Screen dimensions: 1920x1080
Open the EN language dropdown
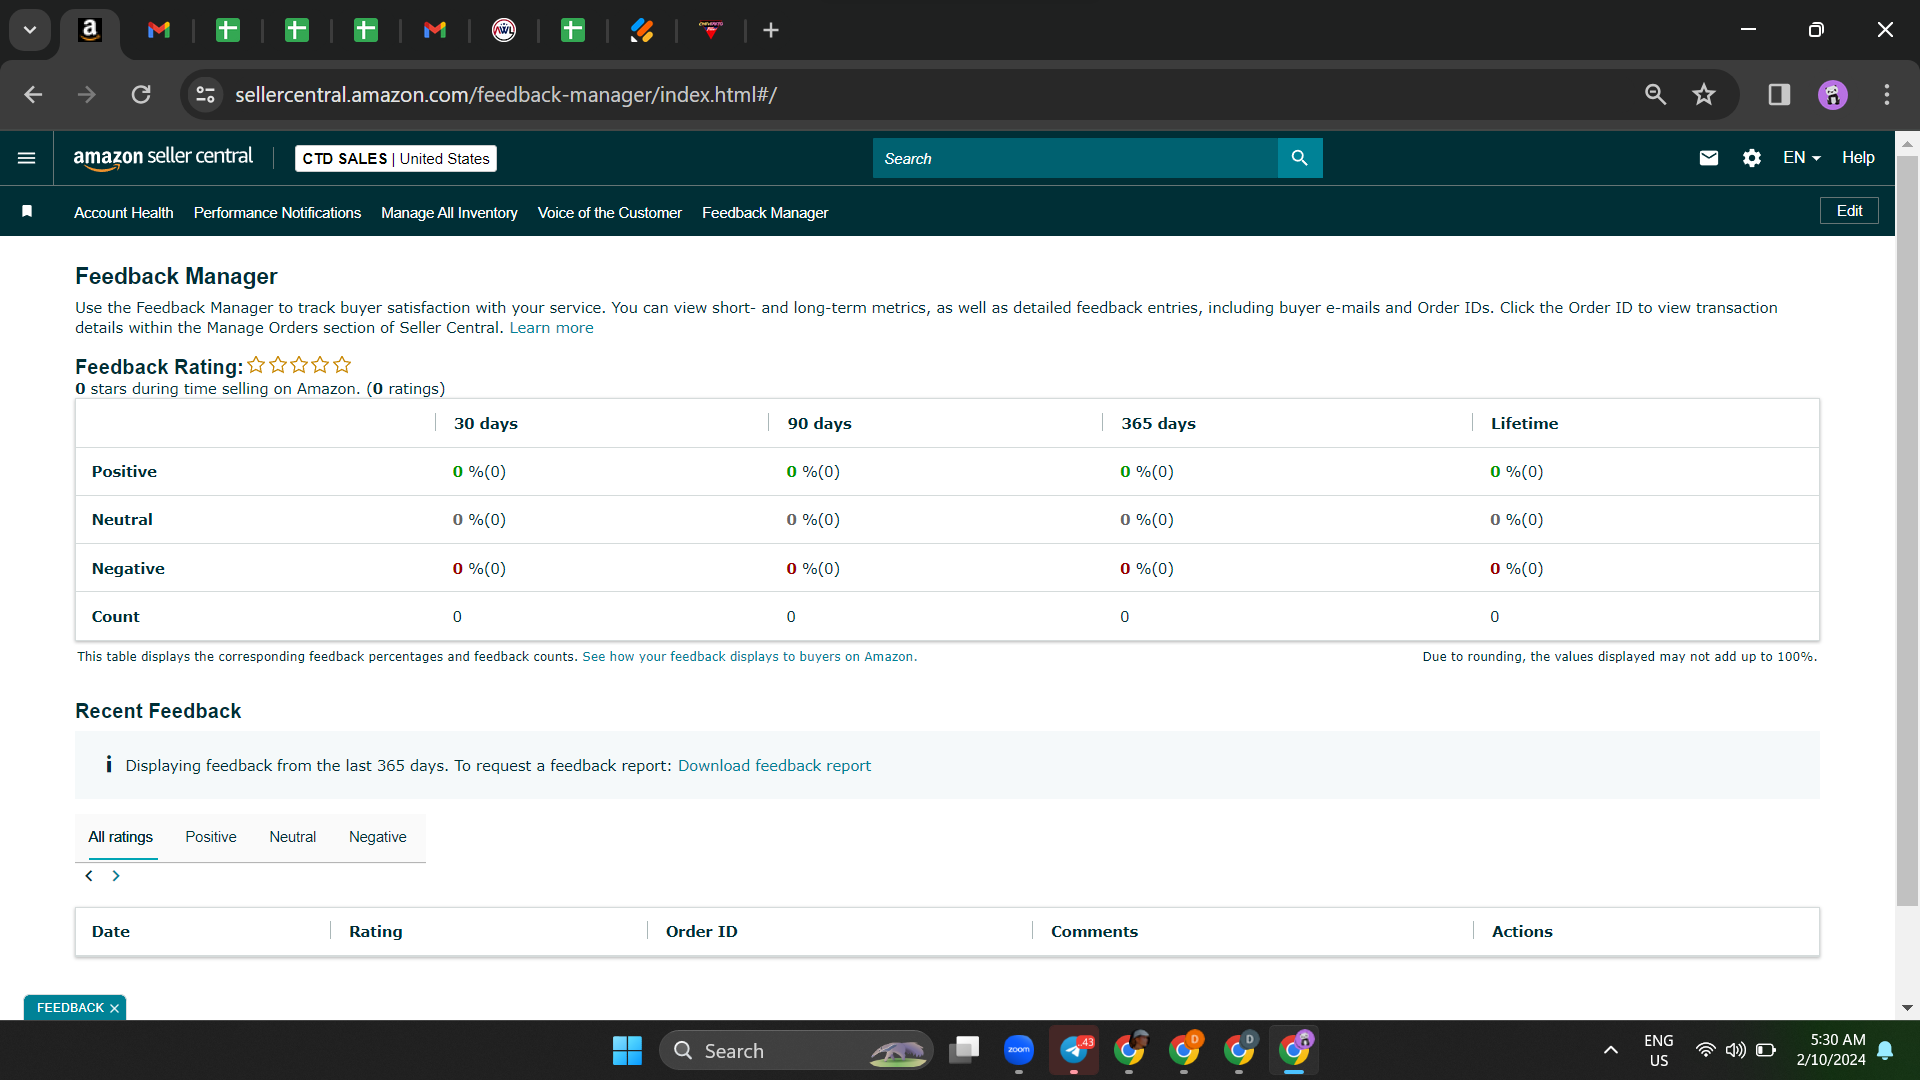click(x=1802, y=158)
